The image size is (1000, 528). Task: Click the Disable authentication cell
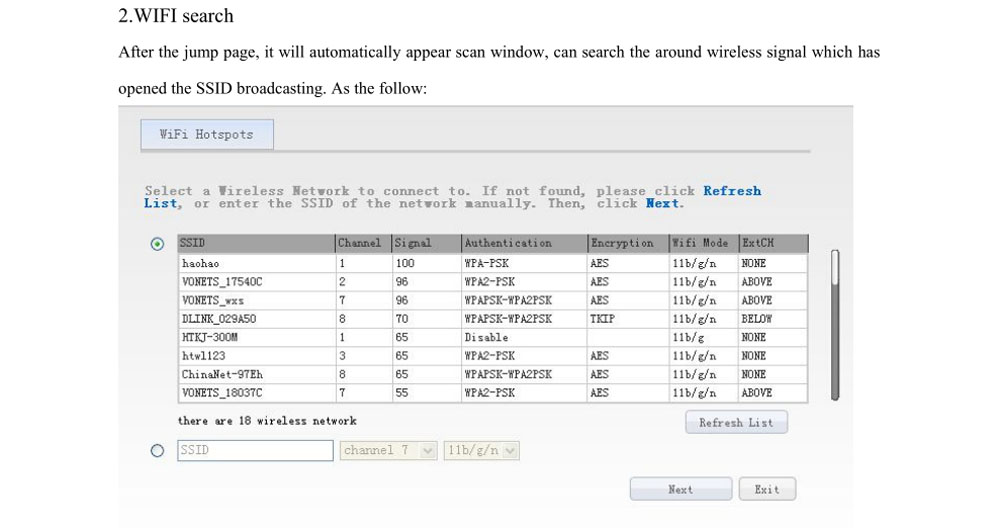(x=524, y=337)
